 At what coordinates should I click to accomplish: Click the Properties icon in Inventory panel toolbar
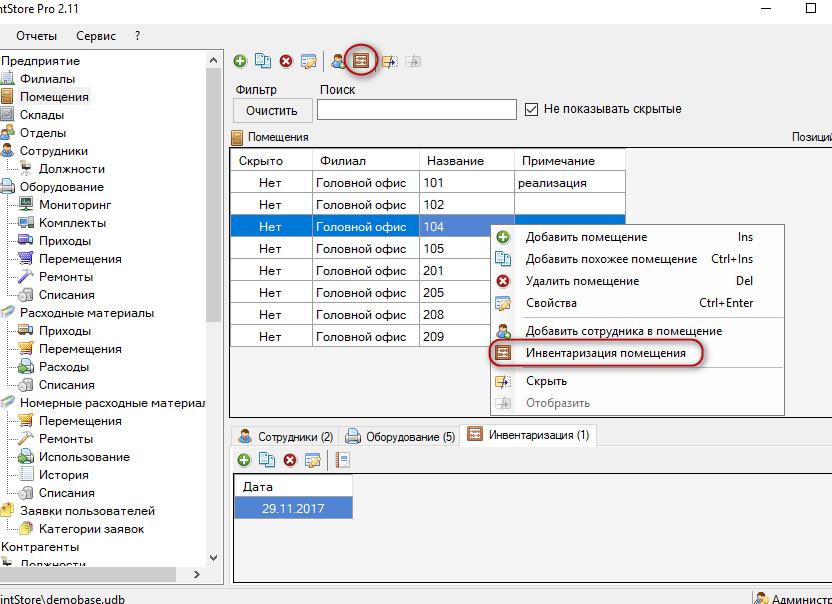coord(313,460)
